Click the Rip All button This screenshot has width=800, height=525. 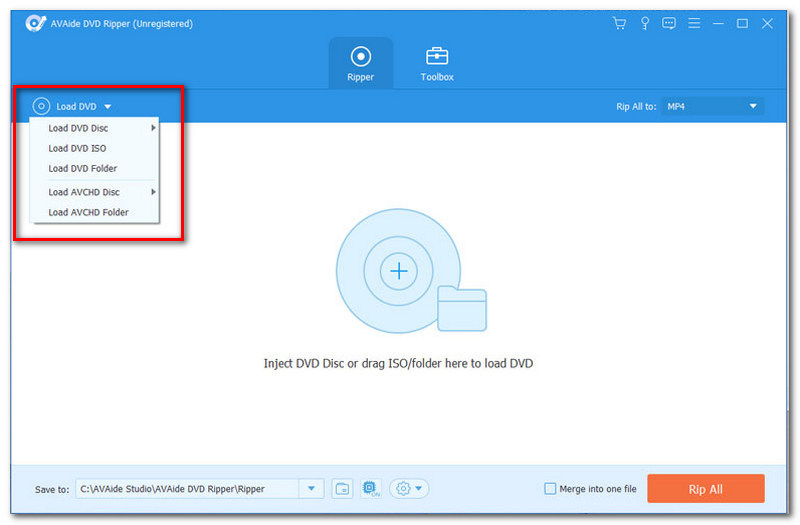[x=706, y=489]
